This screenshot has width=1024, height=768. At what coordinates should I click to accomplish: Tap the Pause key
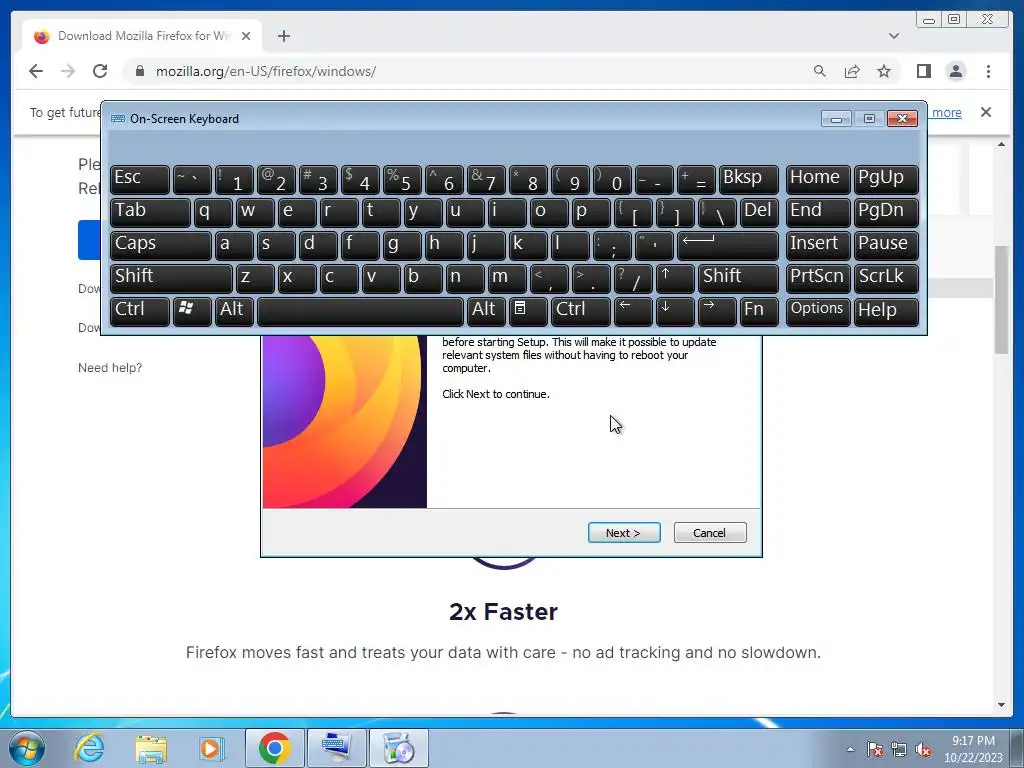(x=886, y=244)
